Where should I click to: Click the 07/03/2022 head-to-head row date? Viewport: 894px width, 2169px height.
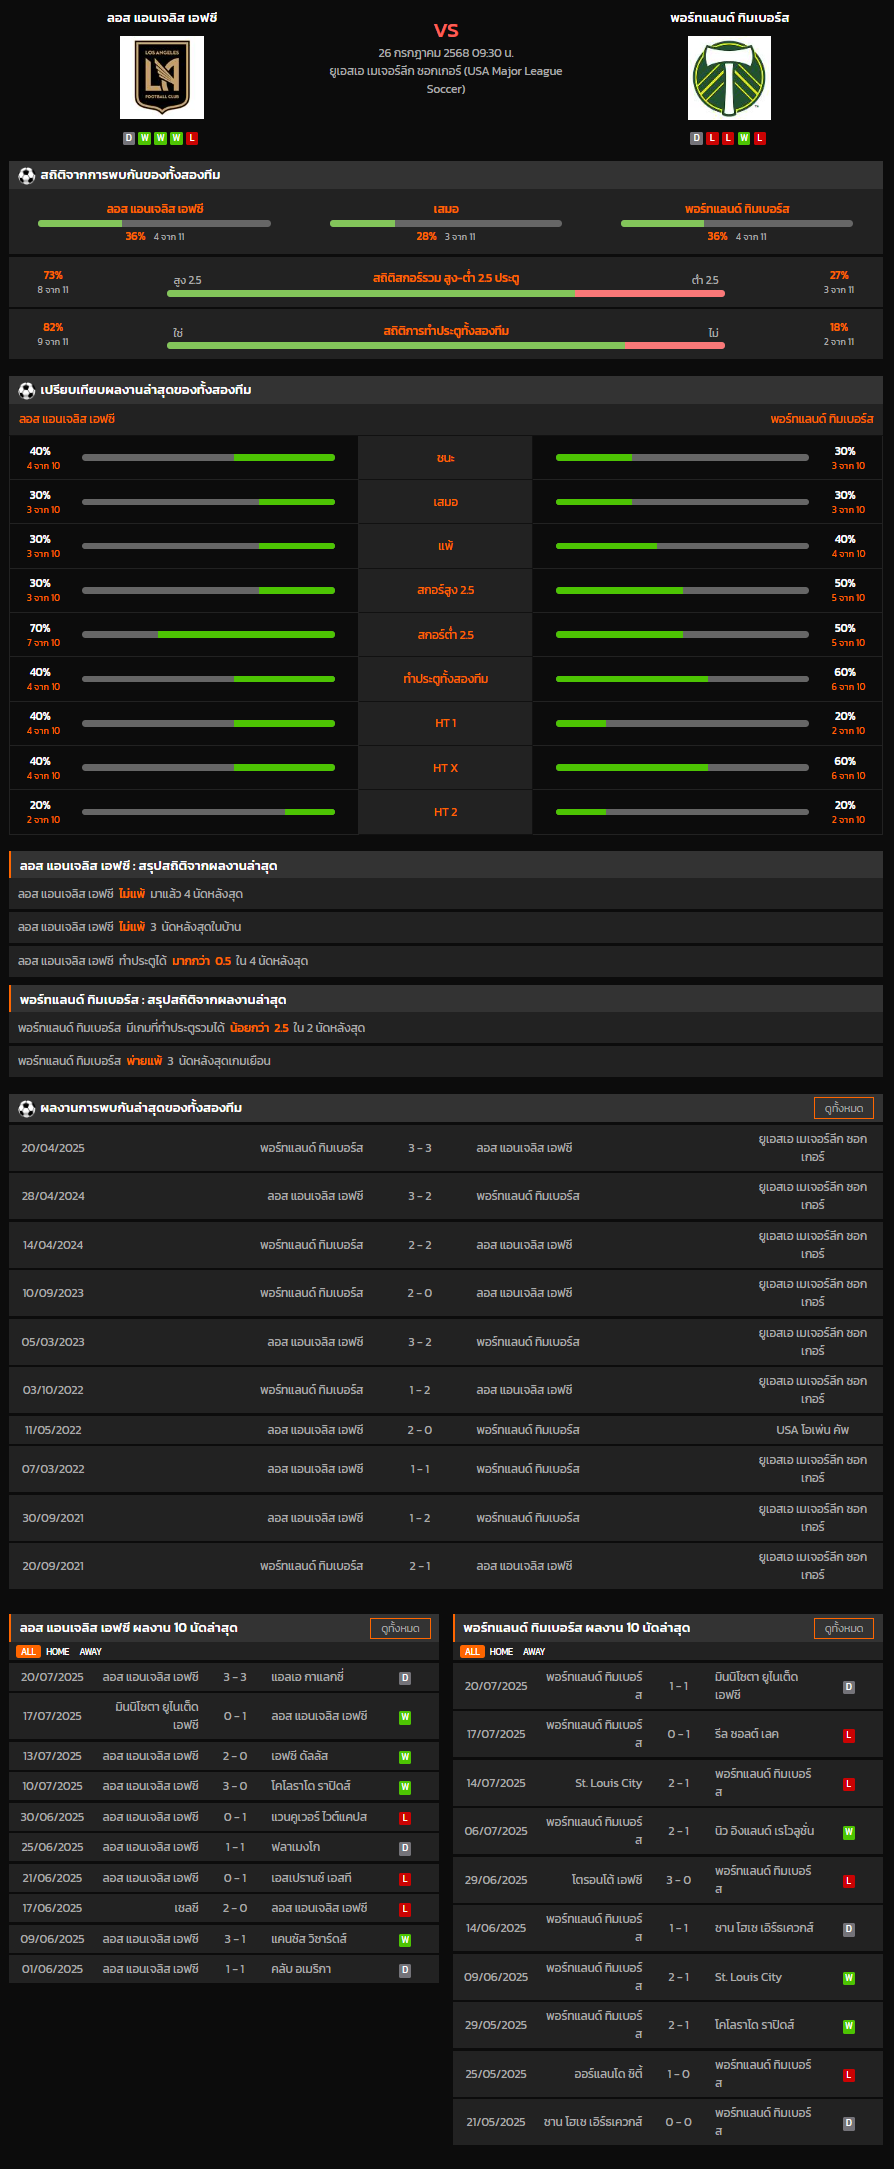pyautogui.click(x=53, y=1469)
